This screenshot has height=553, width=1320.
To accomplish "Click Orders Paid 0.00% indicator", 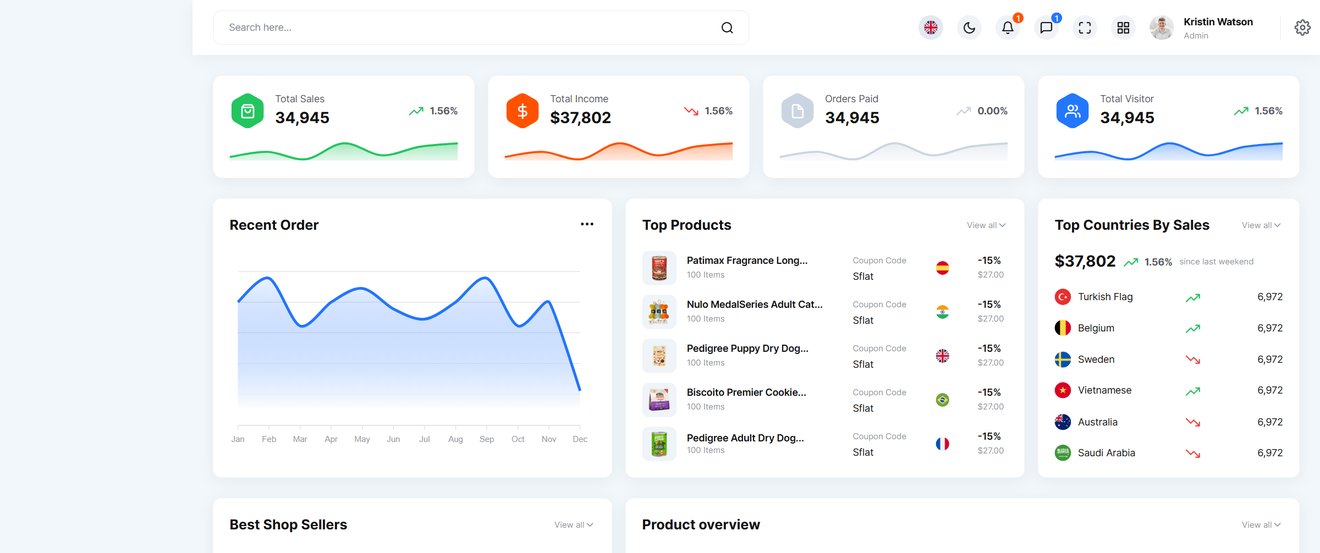I will pos(982,111).
